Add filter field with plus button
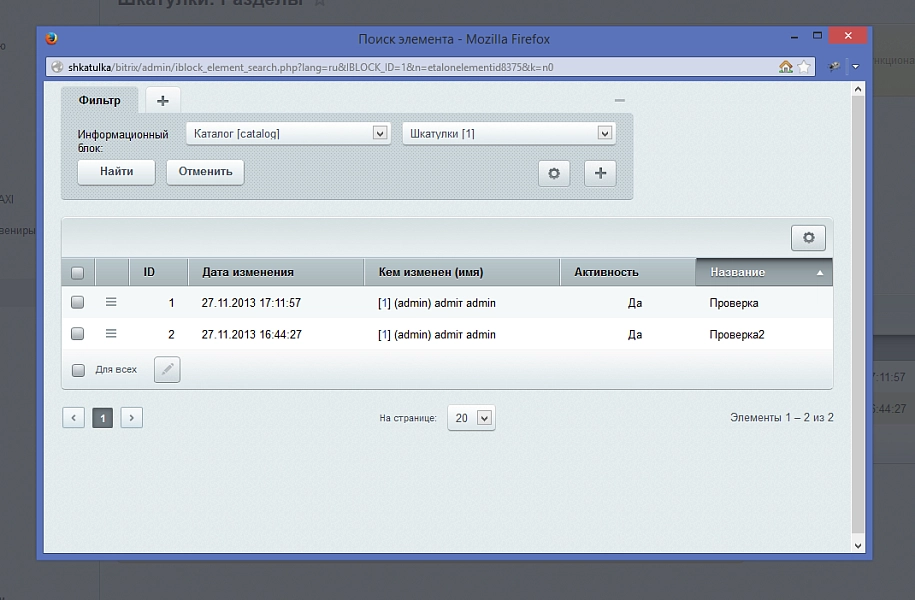Image resolution: width=915 pixels, height=600 pixels. point(600,173)
